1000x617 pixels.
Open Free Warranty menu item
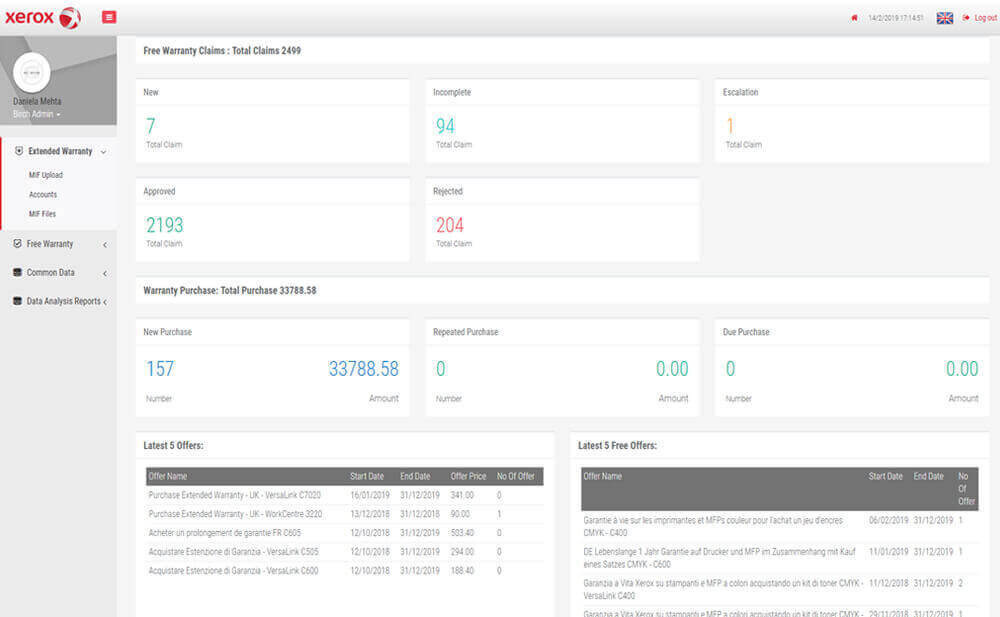tap(50, 244)
